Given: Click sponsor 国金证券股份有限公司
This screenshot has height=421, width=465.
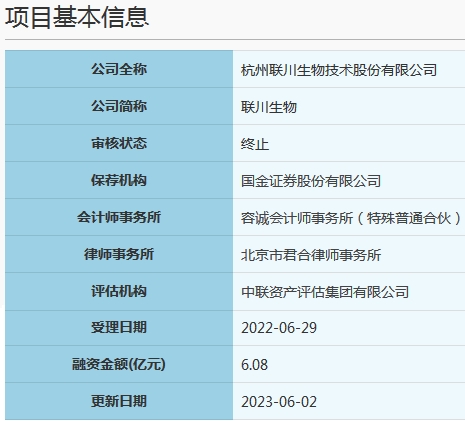Looking at the screenshot, I should (311, 181).
